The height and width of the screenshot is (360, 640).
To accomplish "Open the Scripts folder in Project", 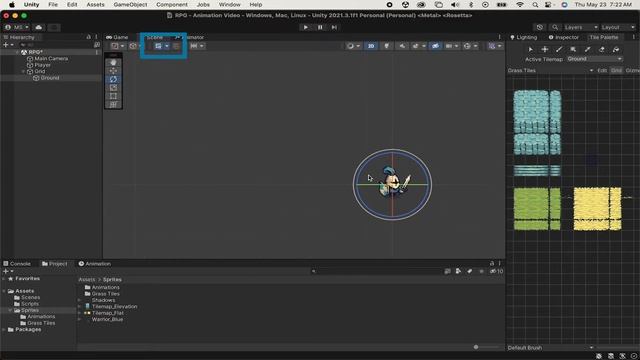I will (30, 304).
